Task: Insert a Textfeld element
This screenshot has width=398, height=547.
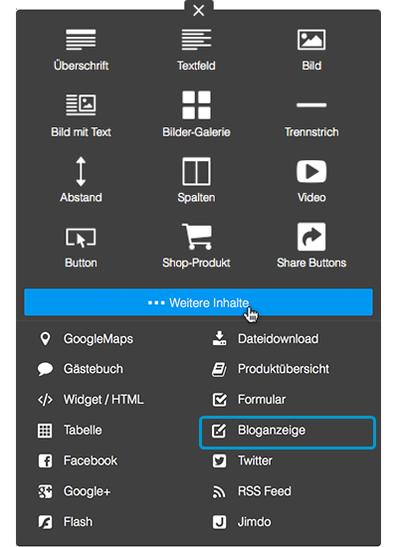Action: (196, 50)
